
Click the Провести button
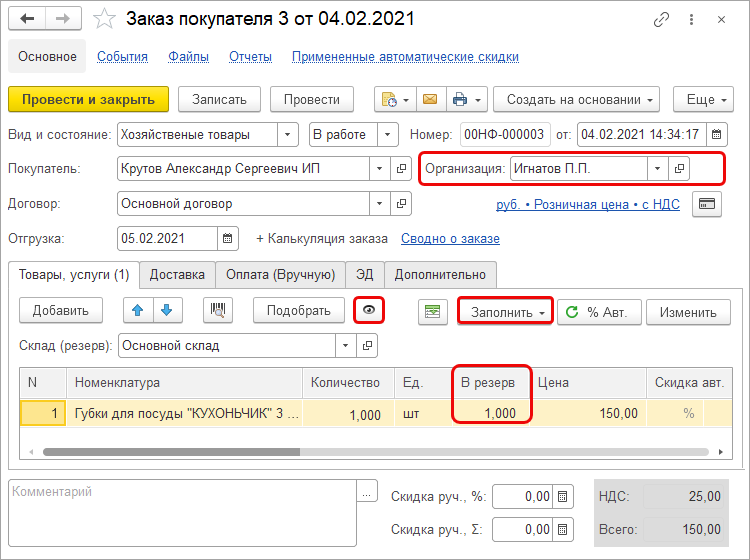point(312,99)
